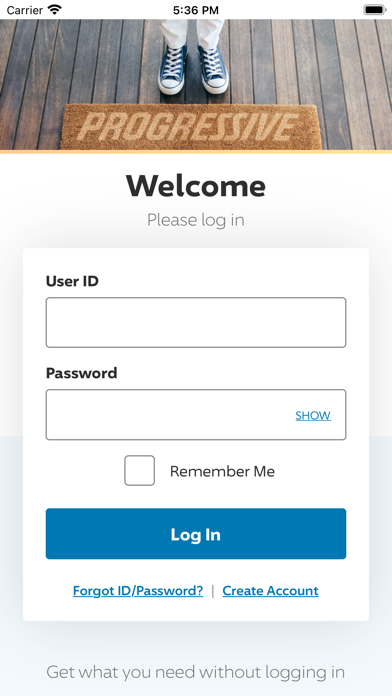The width and height of the screenshot is (392, 696).
Task: Tap the User ID field label
Action: click(x=72, y=281)
